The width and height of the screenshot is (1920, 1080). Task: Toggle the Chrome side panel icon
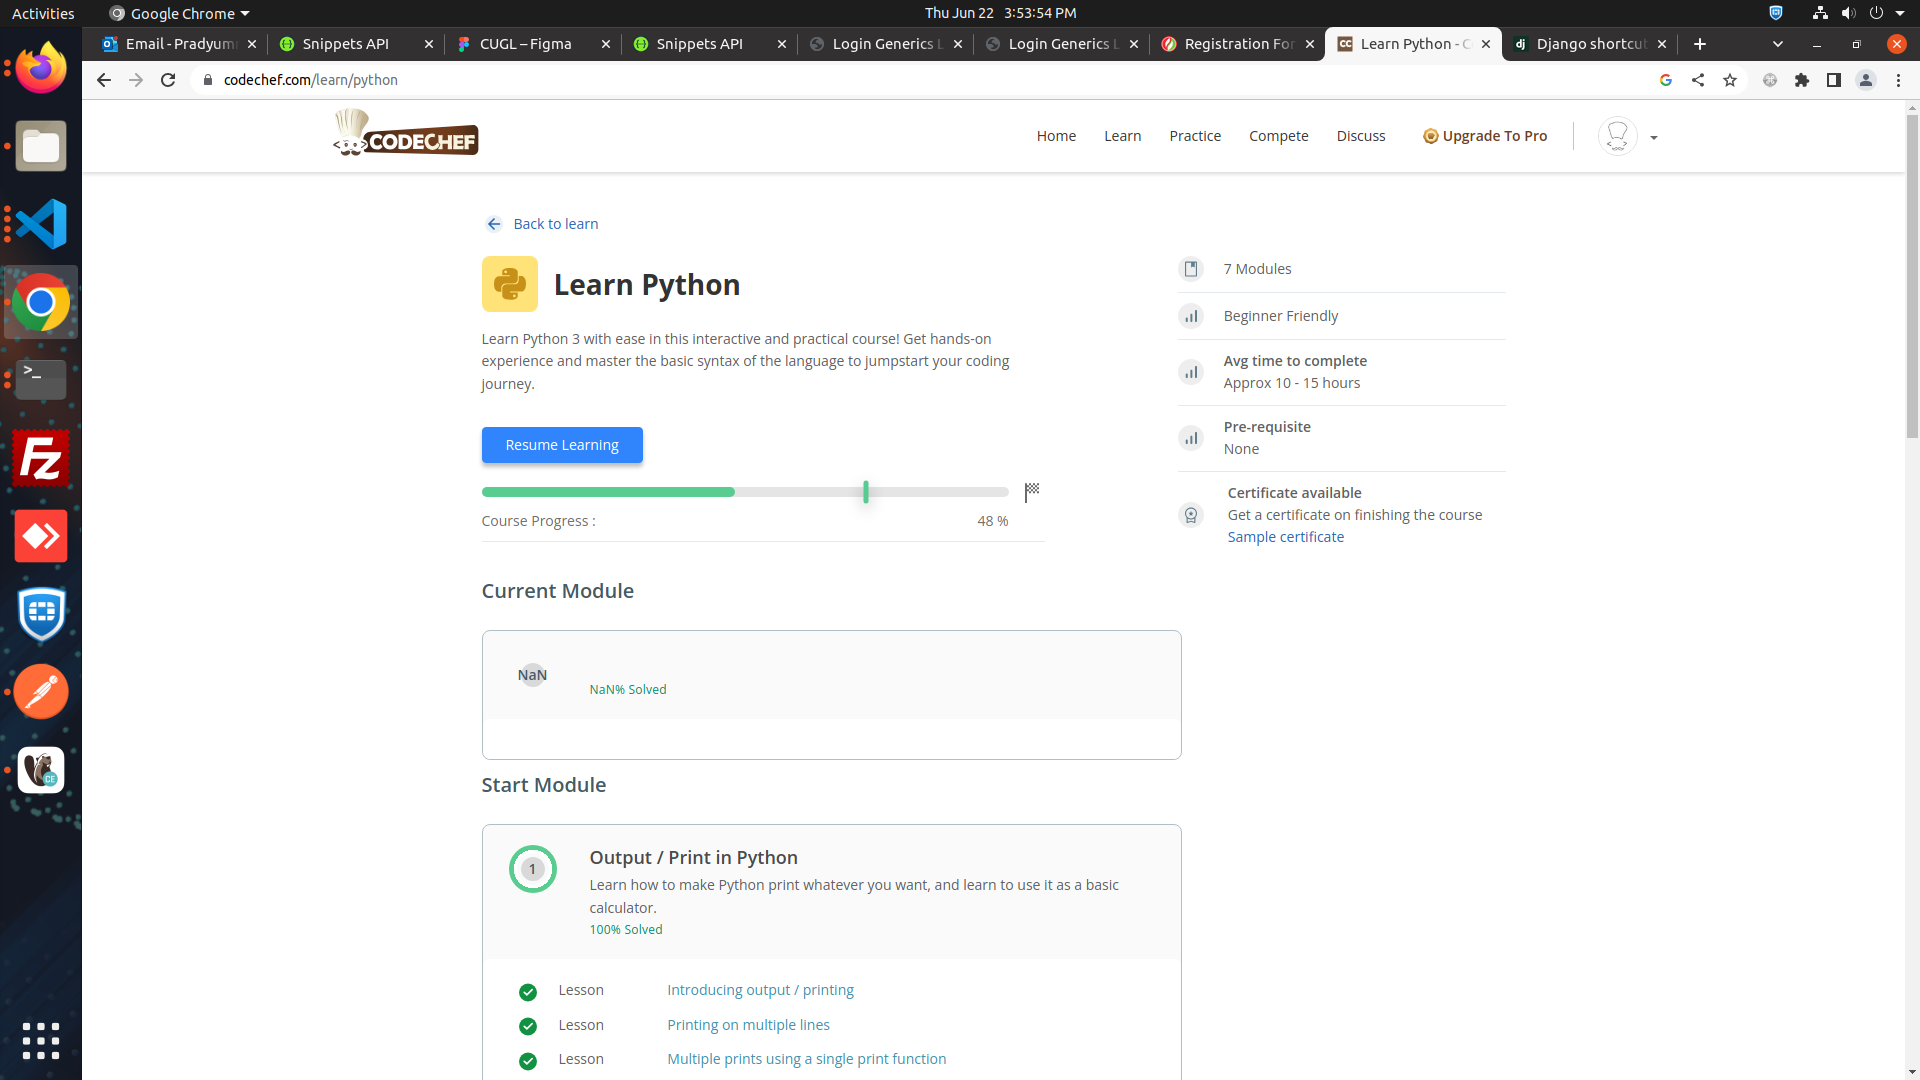[1834, 80]
